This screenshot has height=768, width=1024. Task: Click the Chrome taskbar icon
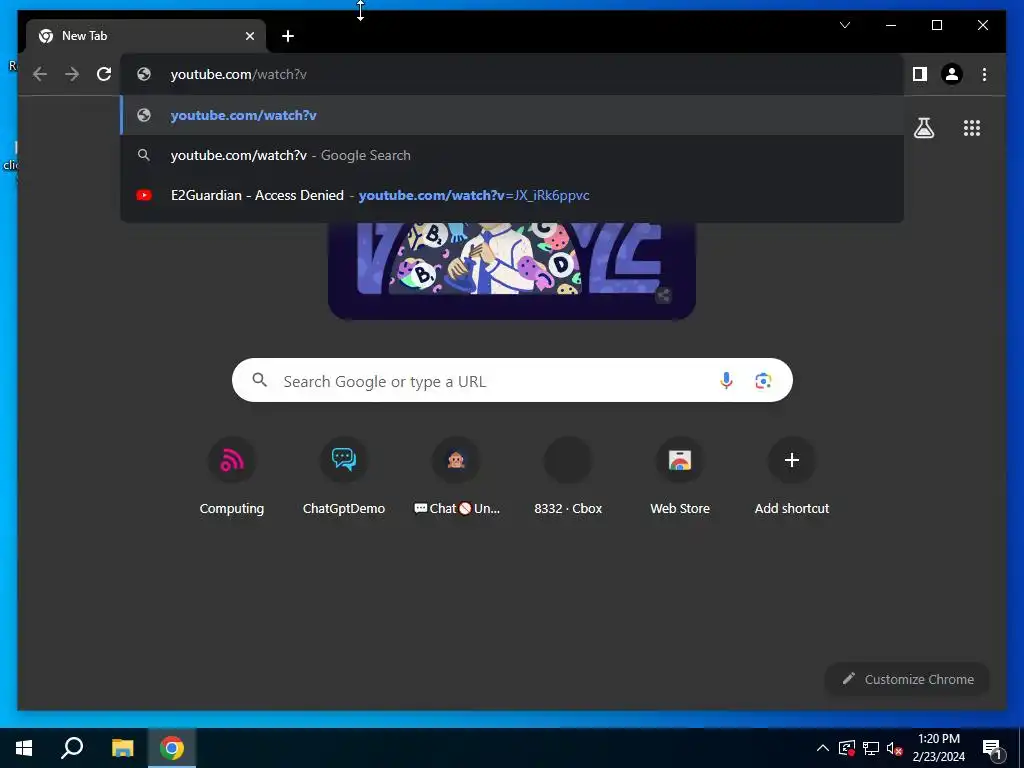pyautogui.click(x=172, y=748)
